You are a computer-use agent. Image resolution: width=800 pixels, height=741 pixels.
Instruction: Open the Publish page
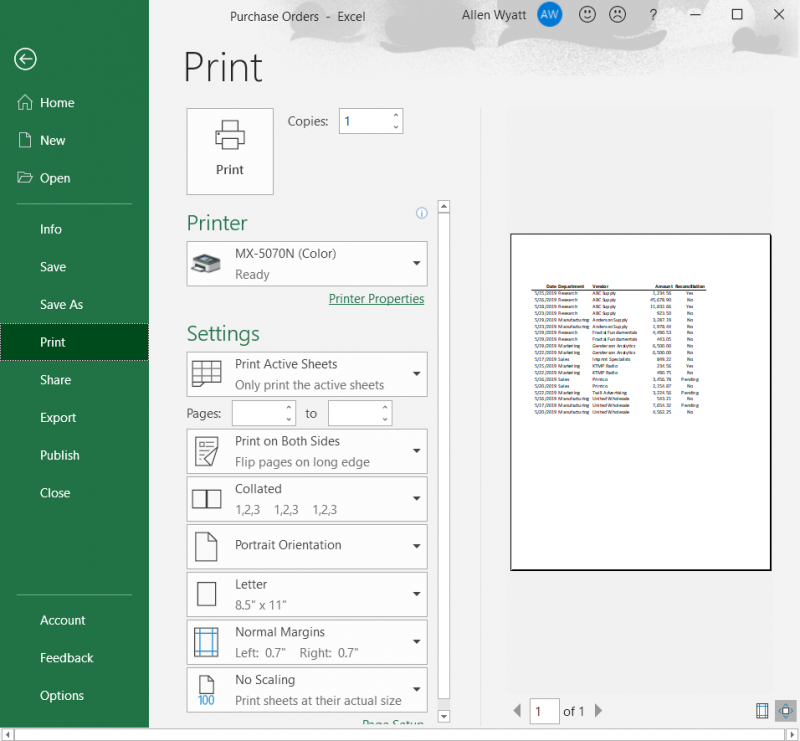[74, 455]
